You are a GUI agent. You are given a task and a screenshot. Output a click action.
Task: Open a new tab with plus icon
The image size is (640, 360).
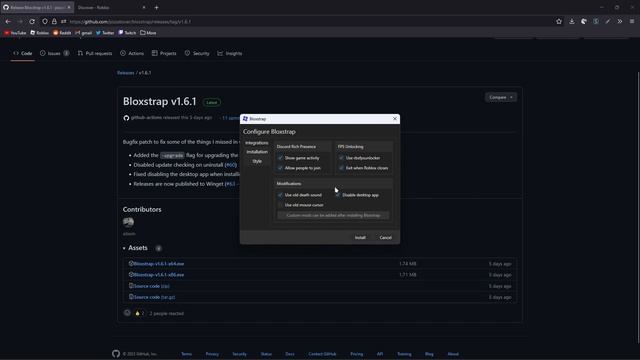[156, 7]
